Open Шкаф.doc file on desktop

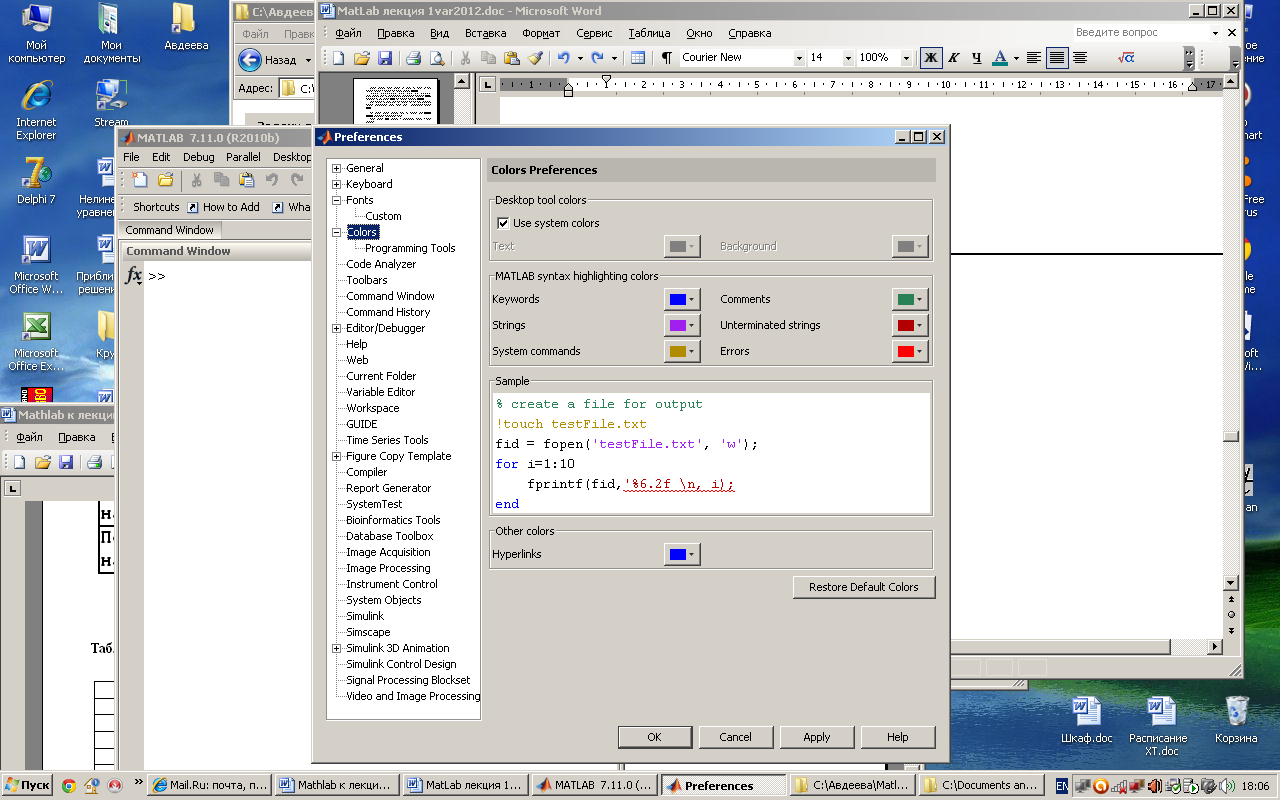pyautogui.click(x=1087, y=720)
